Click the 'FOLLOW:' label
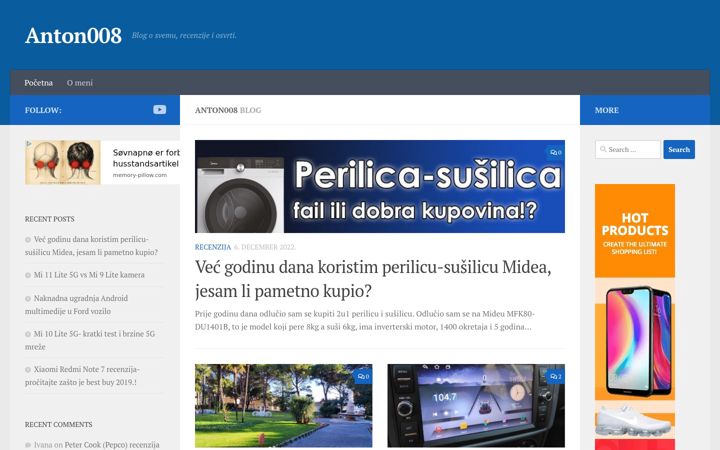The image size is (720, 450). coord(43,110)
